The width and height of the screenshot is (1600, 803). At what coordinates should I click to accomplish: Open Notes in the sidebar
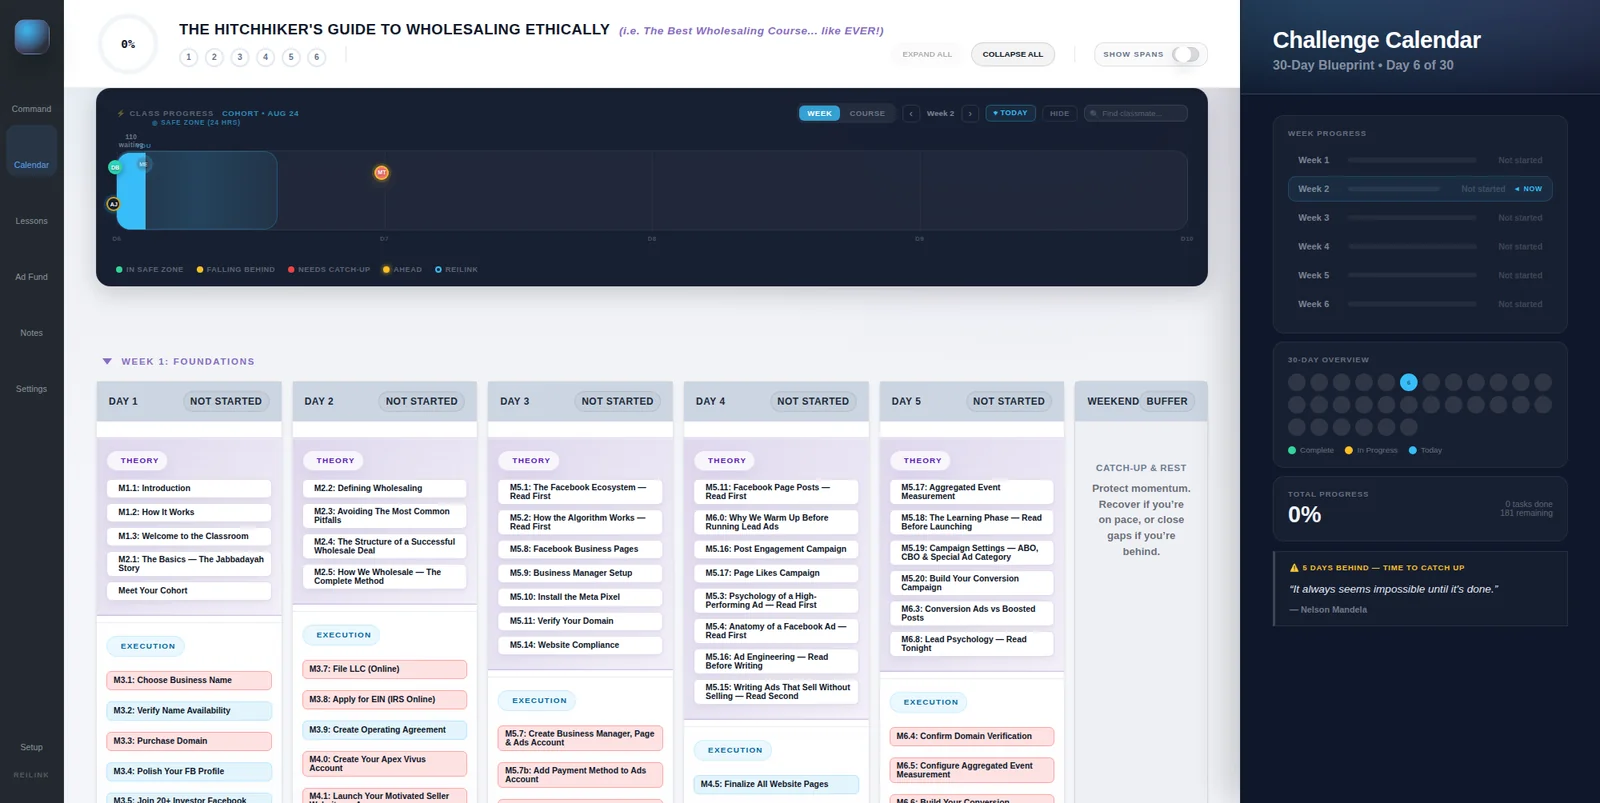coord(32,333)
